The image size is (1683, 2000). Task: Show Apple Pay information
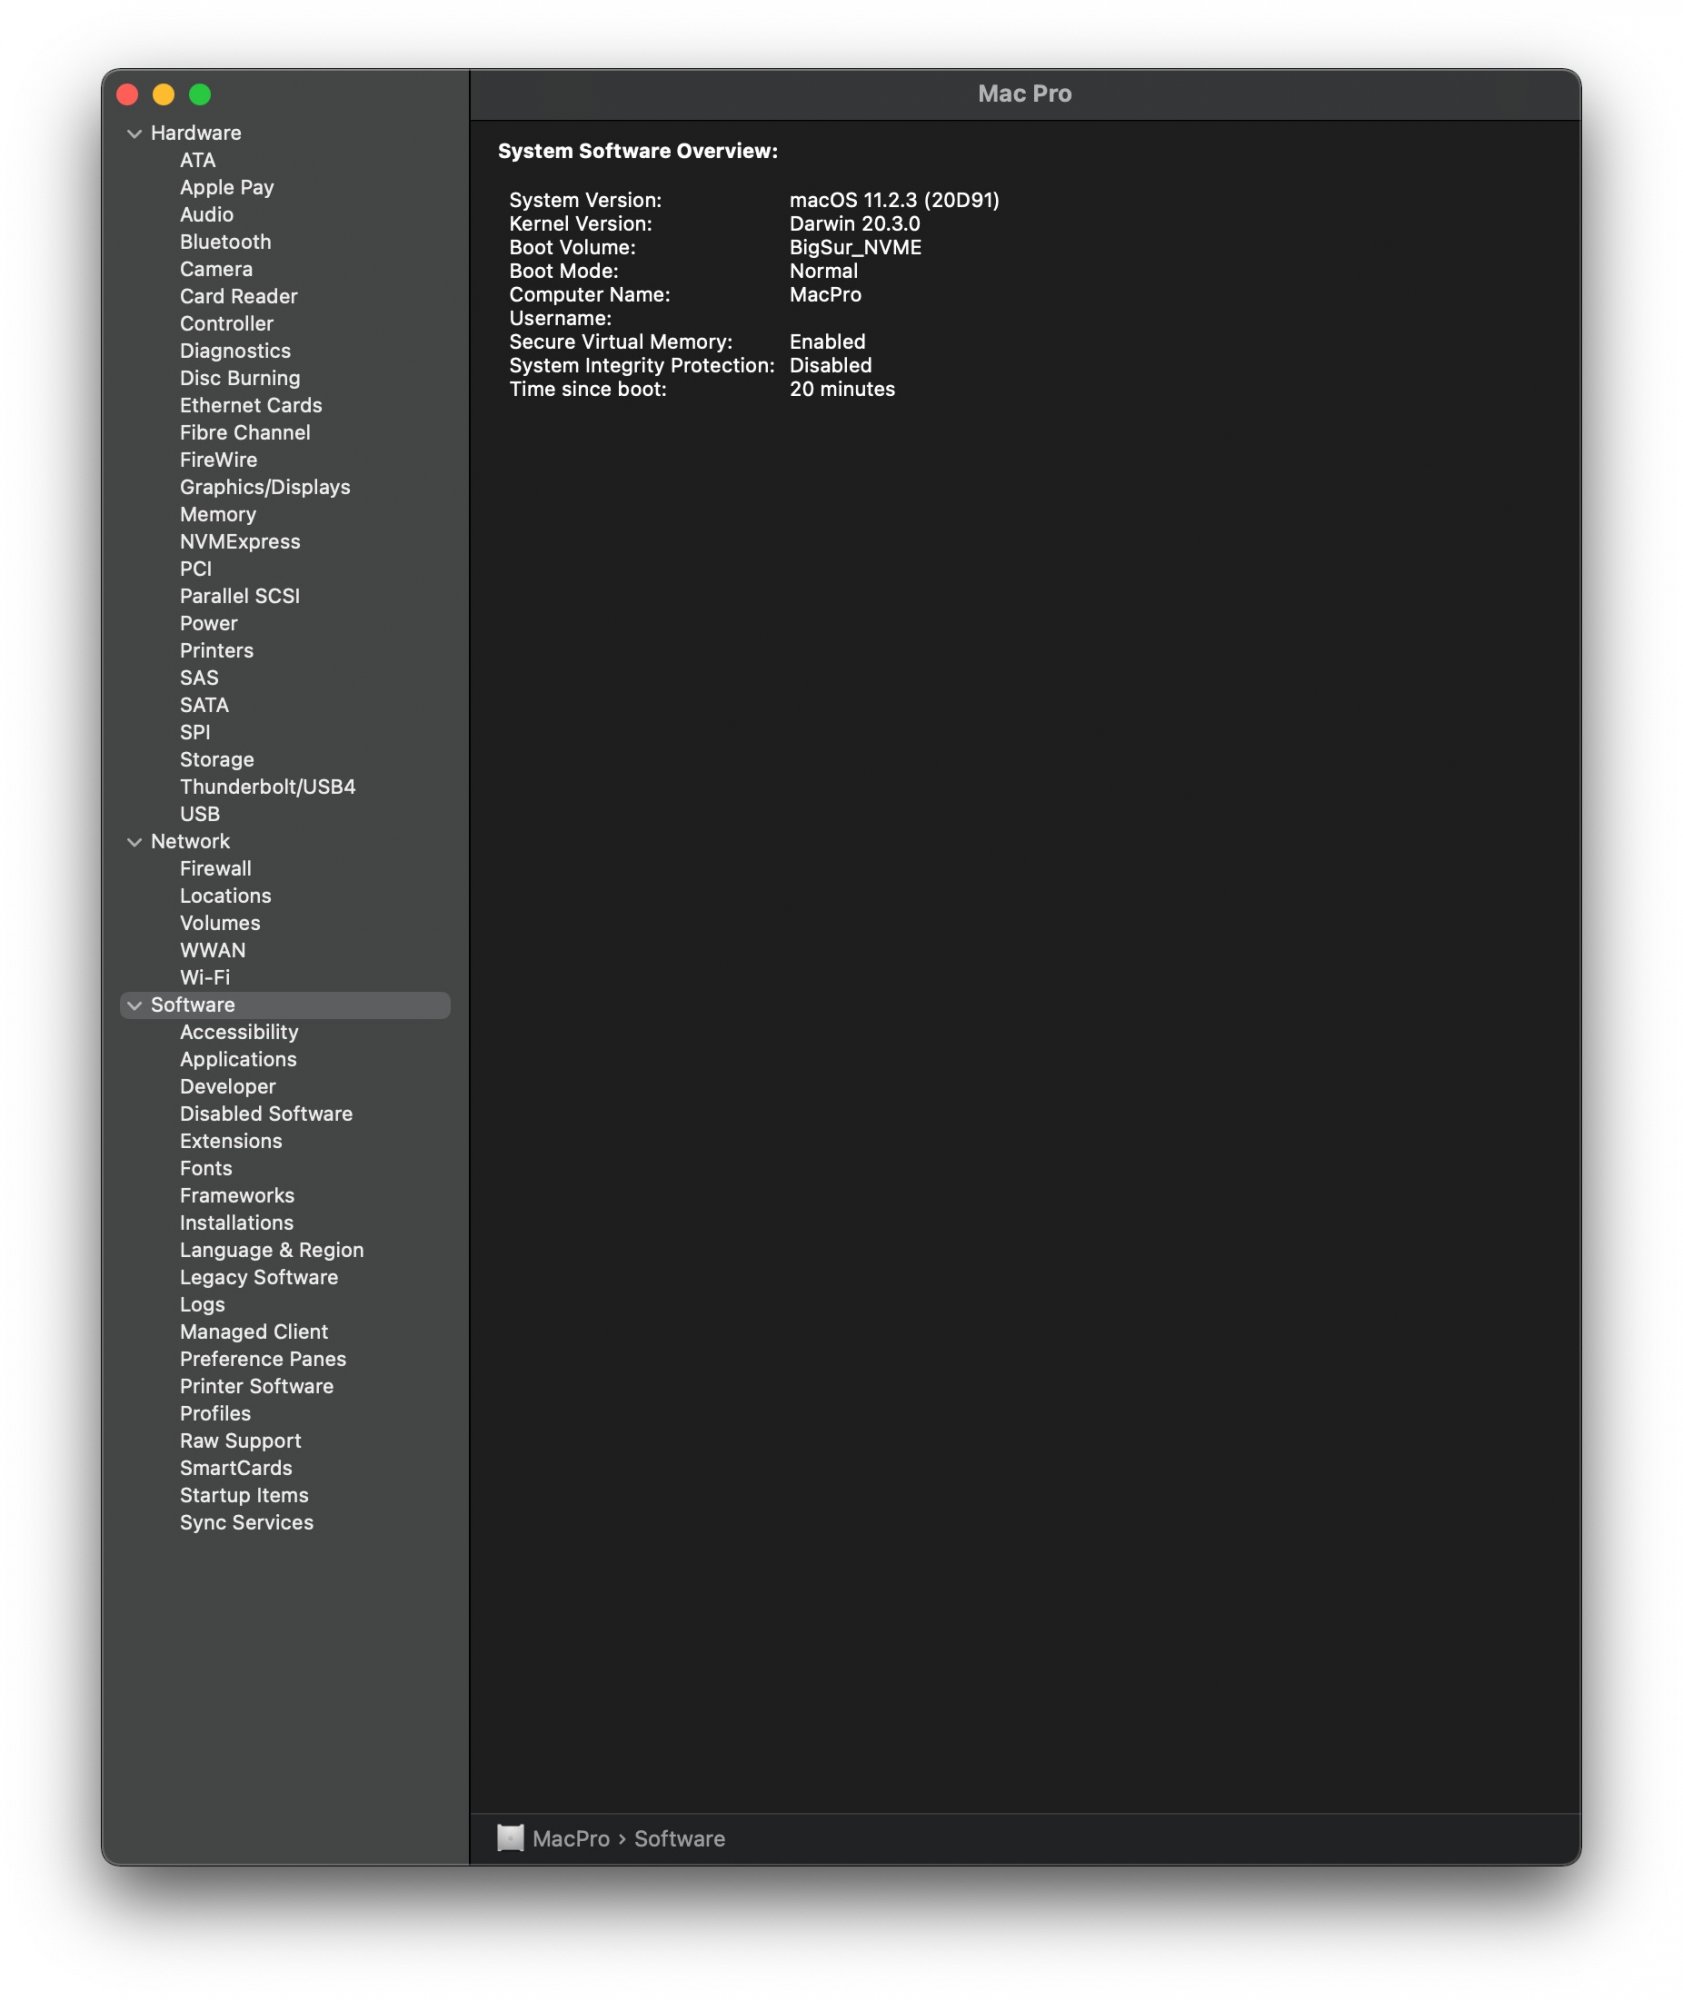[227, 187]
